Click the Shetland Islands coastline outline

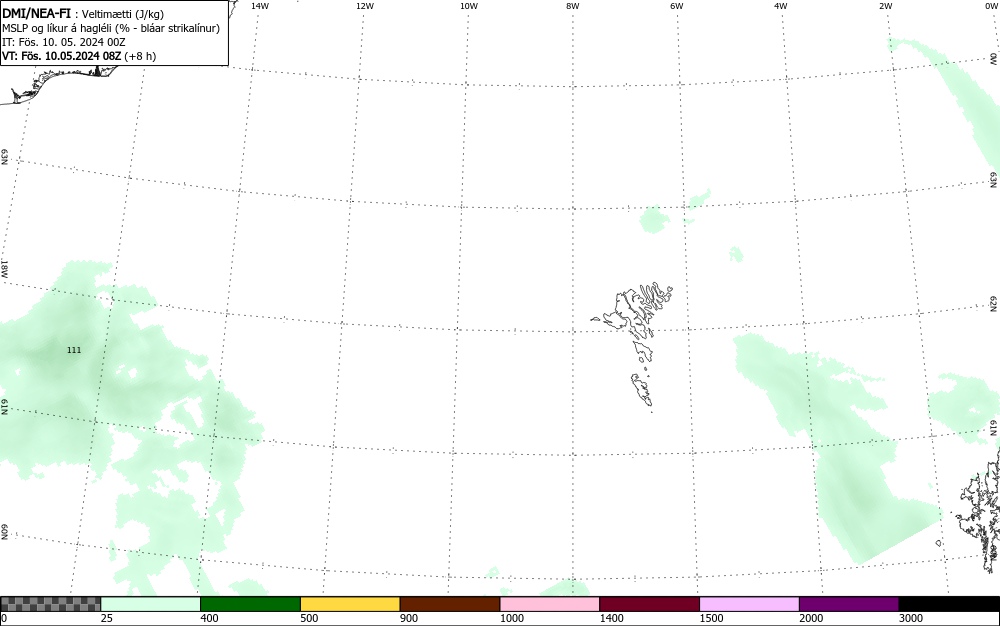[979, 510]
